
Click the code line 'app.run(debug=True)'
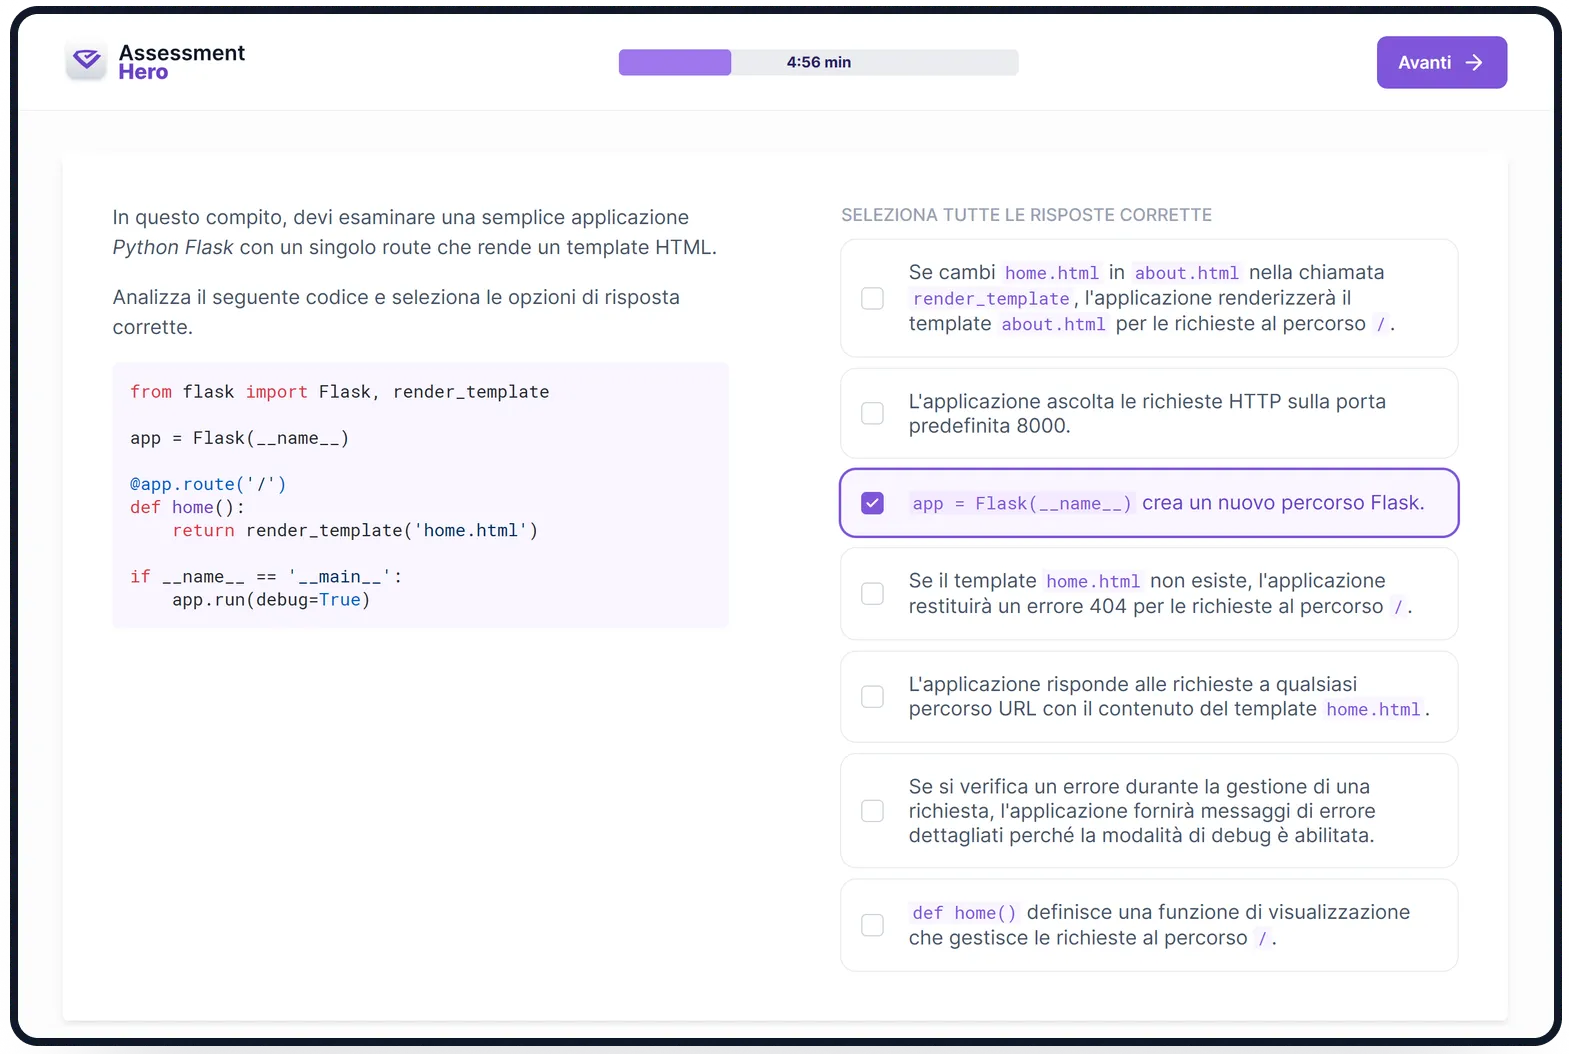coord(271,600)
